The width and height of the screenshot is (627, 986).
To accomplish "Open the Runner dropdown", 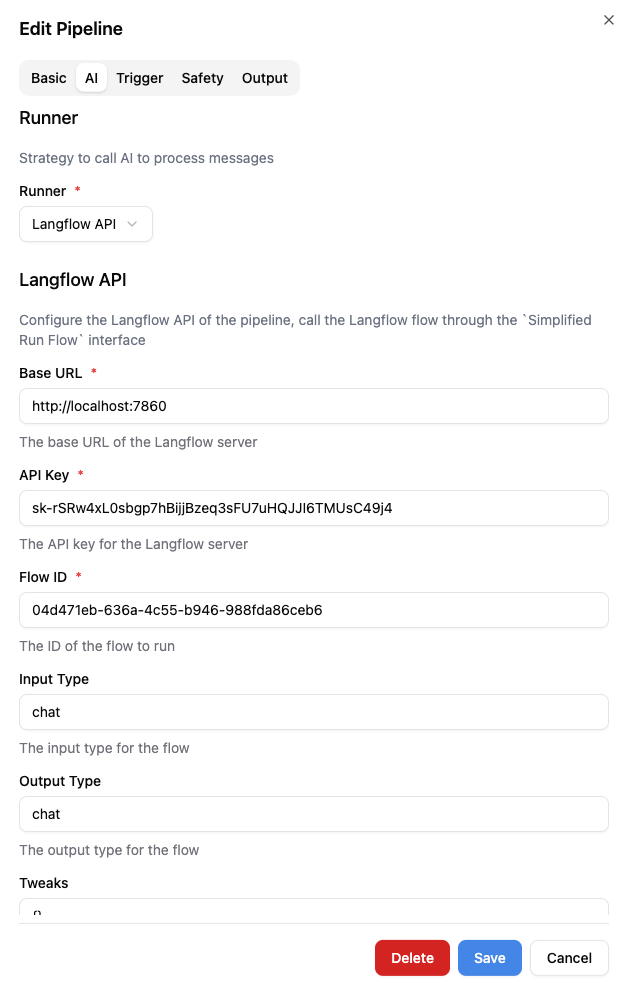I will (85, 224).
